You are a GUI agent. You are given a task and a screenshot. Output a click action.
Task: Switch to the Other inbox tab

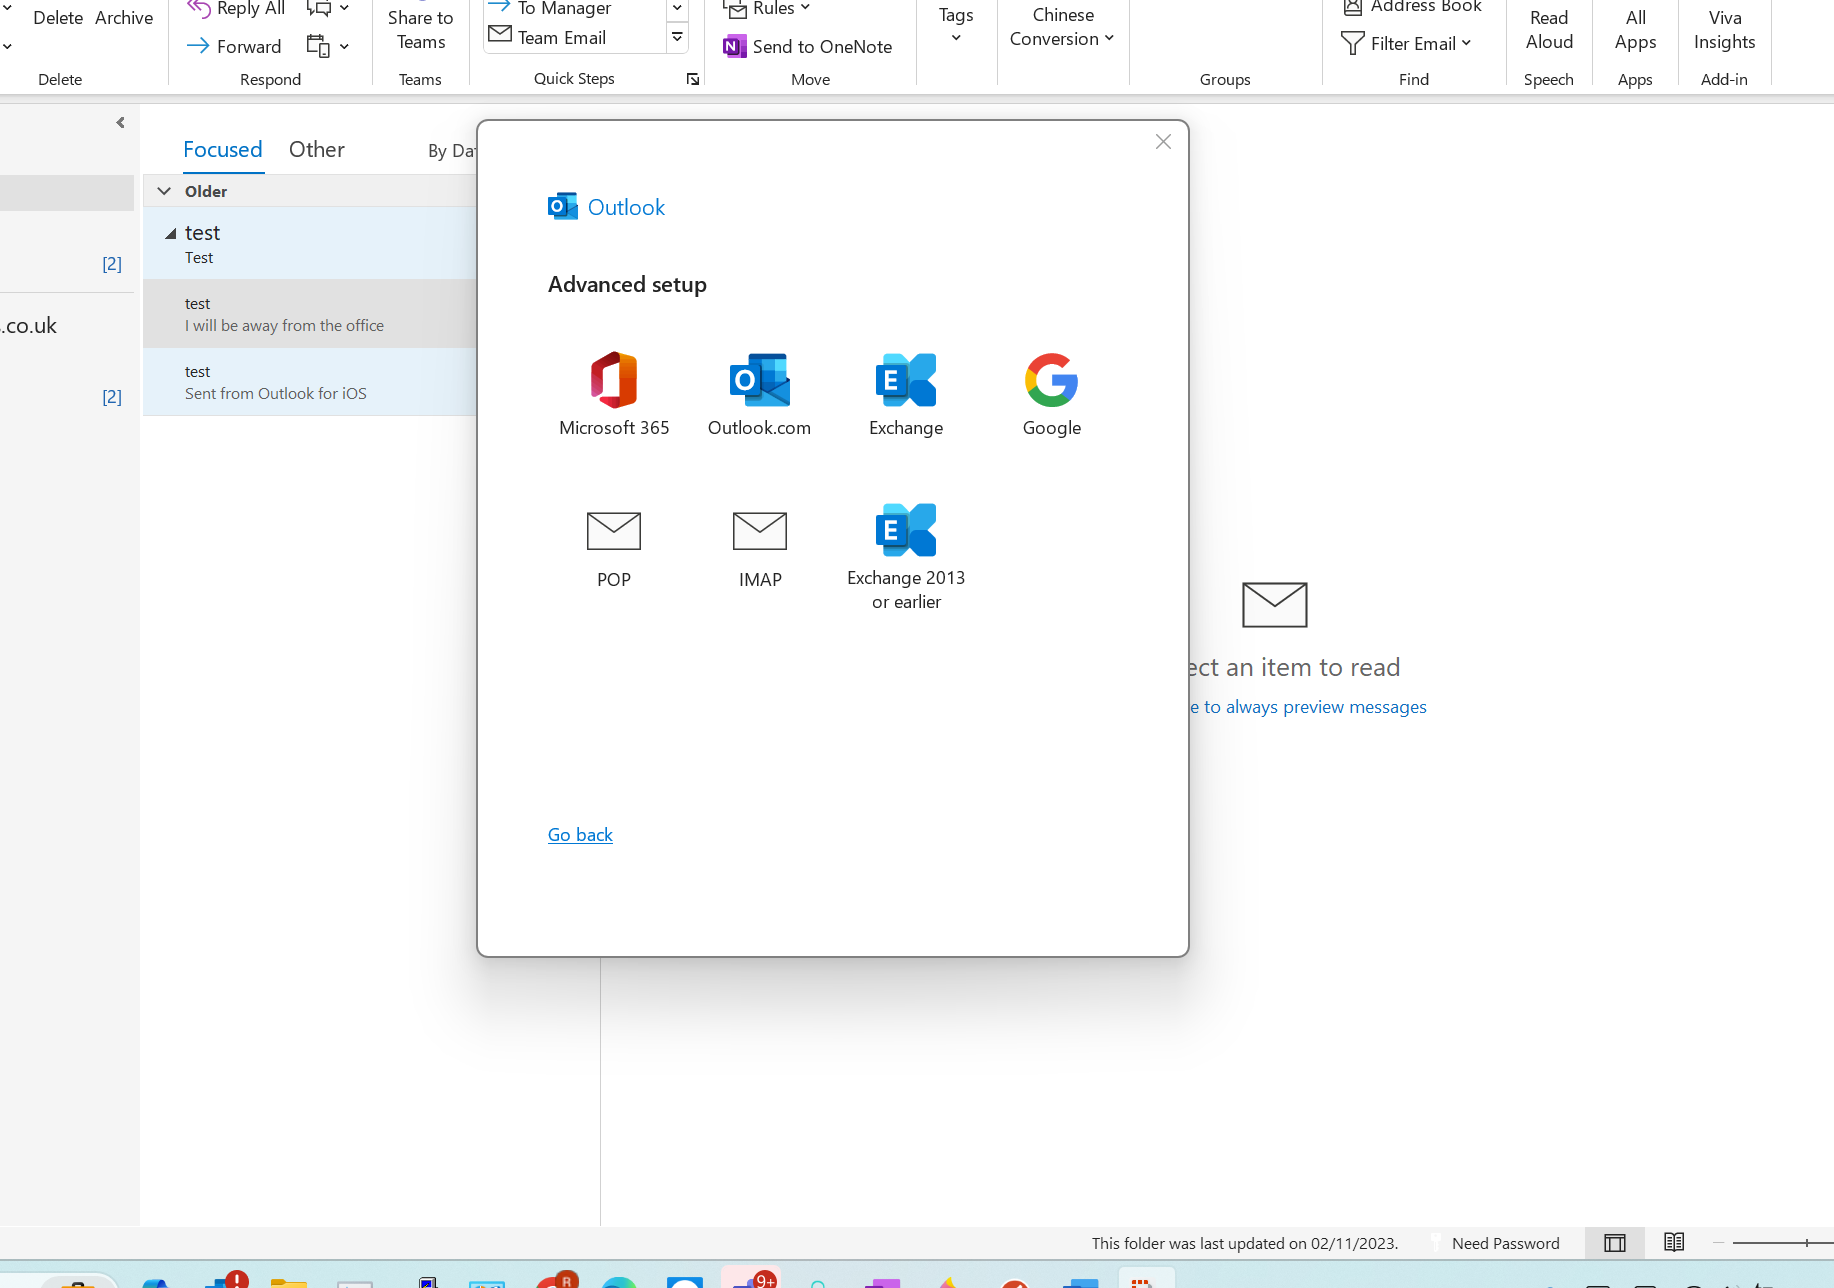(316, 148)
